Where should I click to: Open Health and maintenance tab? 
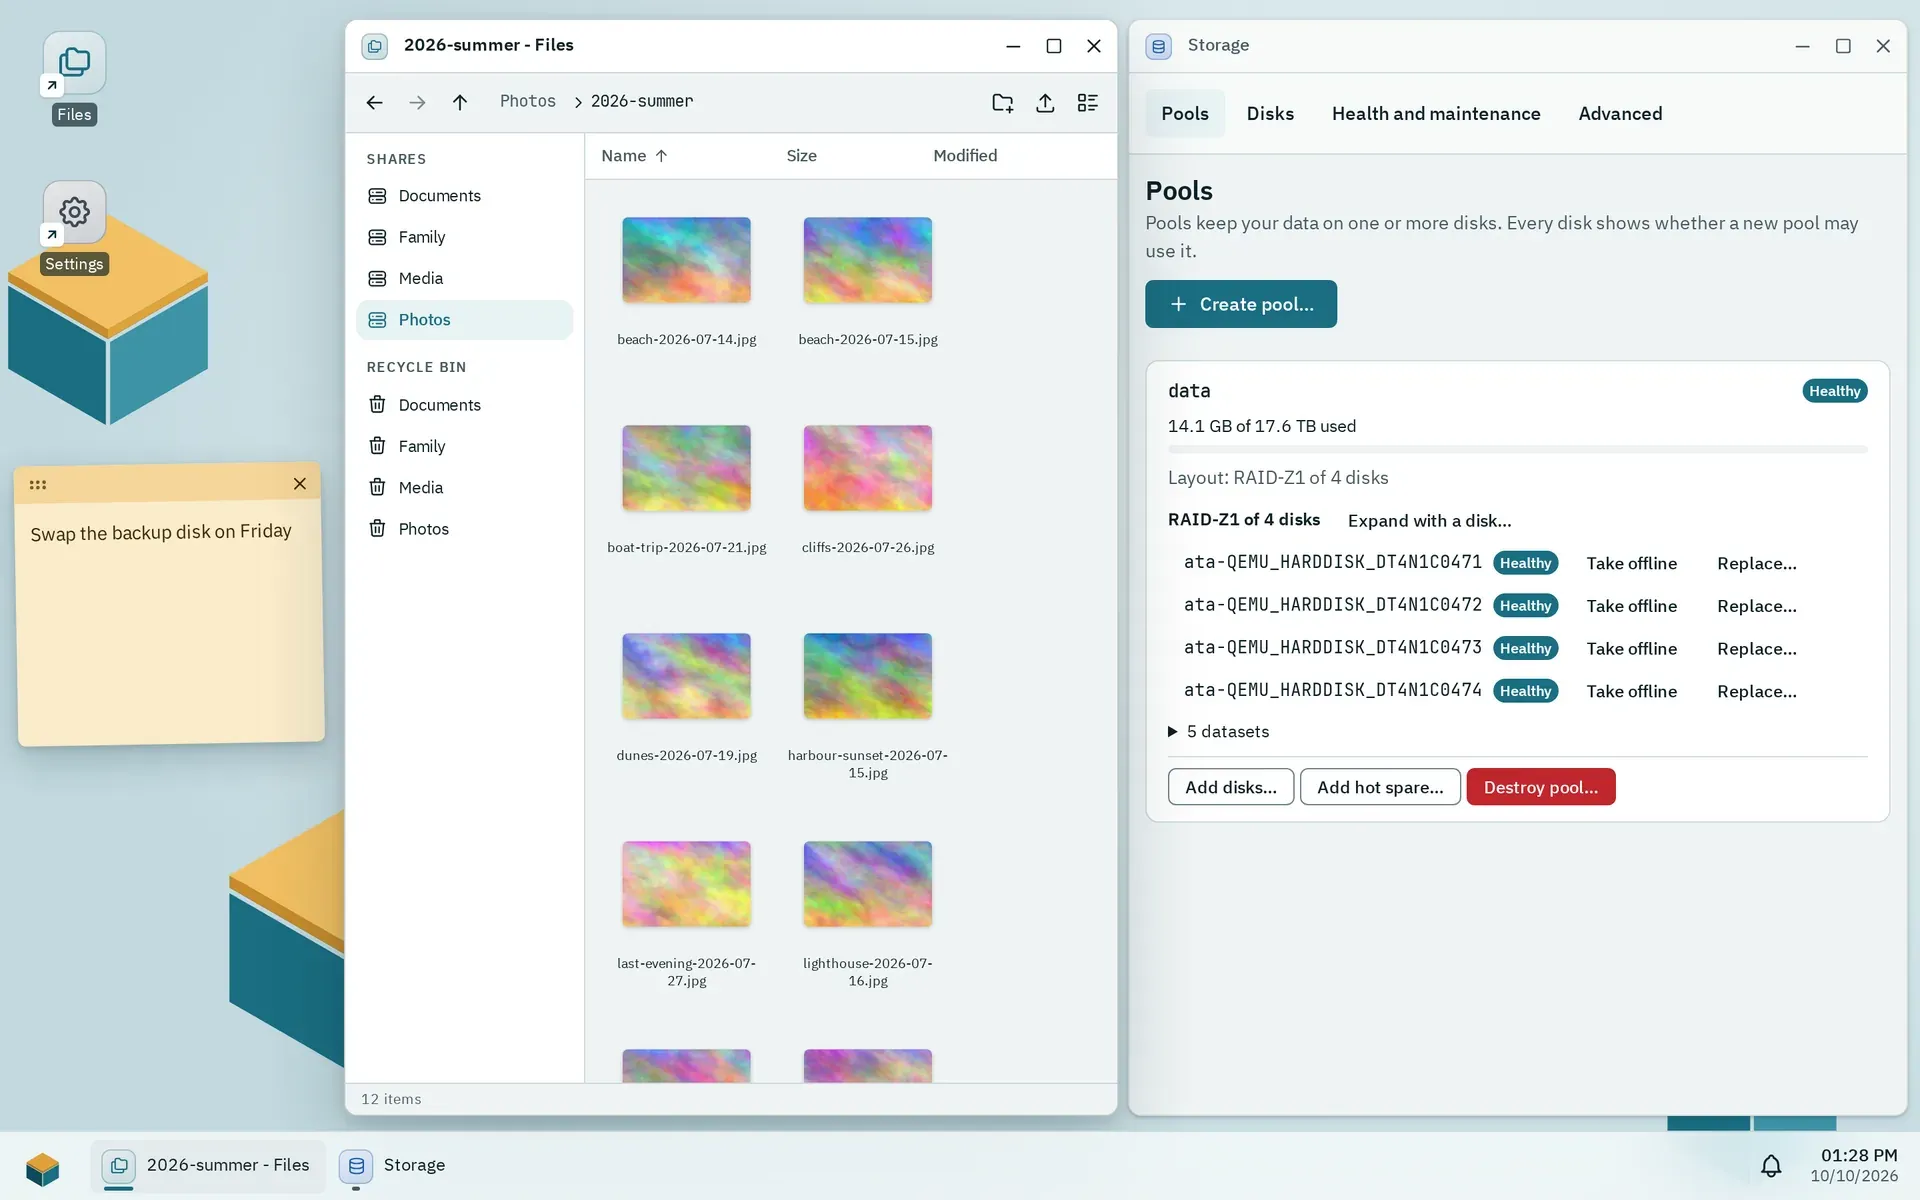pyautogui.click(x=1436, y=114)
